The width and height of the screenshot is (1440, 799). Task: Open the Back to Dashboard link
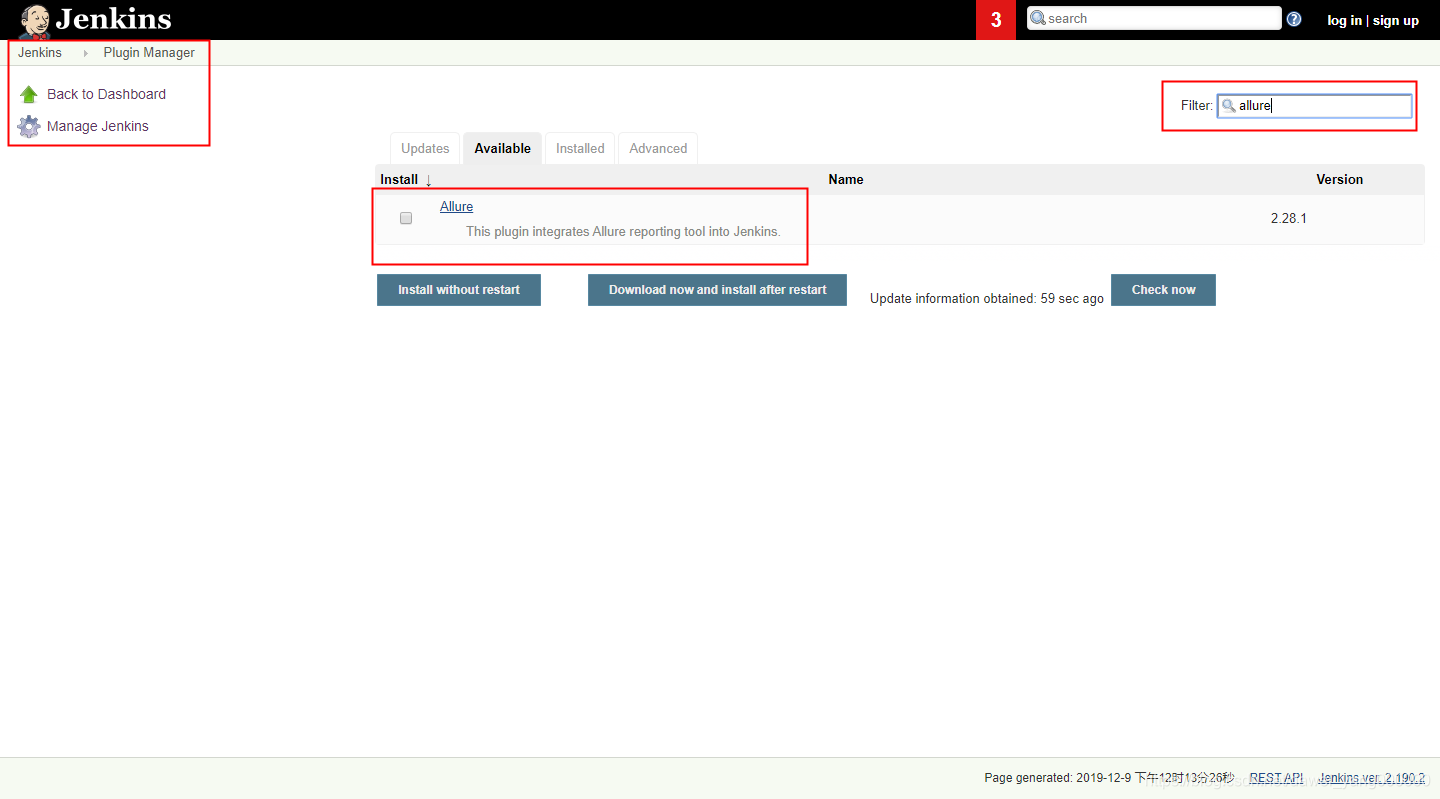[x=106, y=94]
